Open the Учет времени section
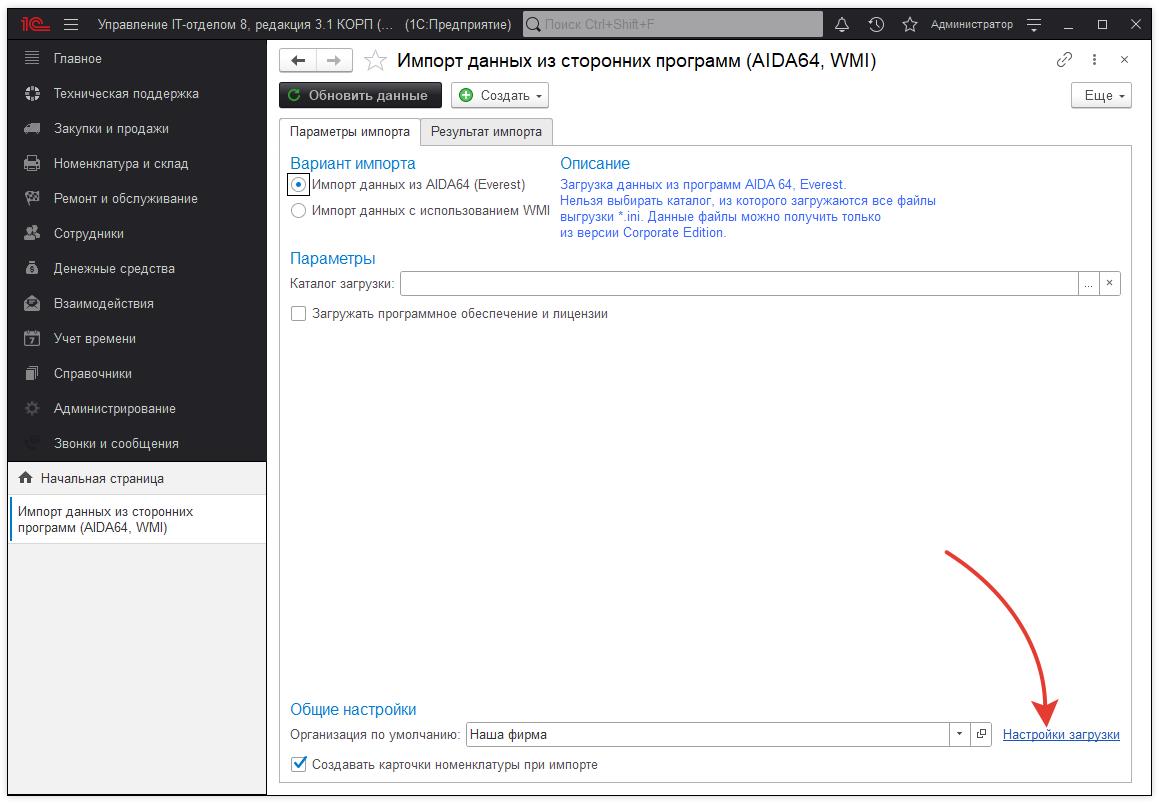Viewport: 1159px width, 803px height. tap(96, 338)
